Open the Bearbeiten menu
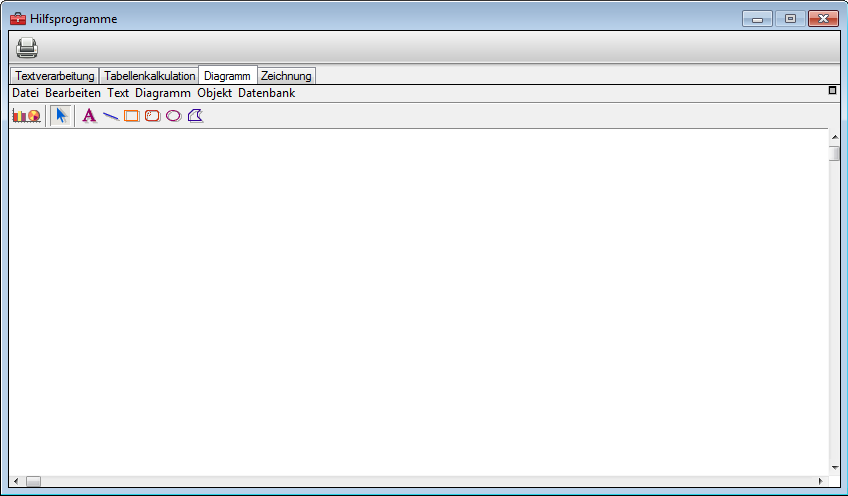This screenshot has height=496, width=848. [x=73, y=93]
